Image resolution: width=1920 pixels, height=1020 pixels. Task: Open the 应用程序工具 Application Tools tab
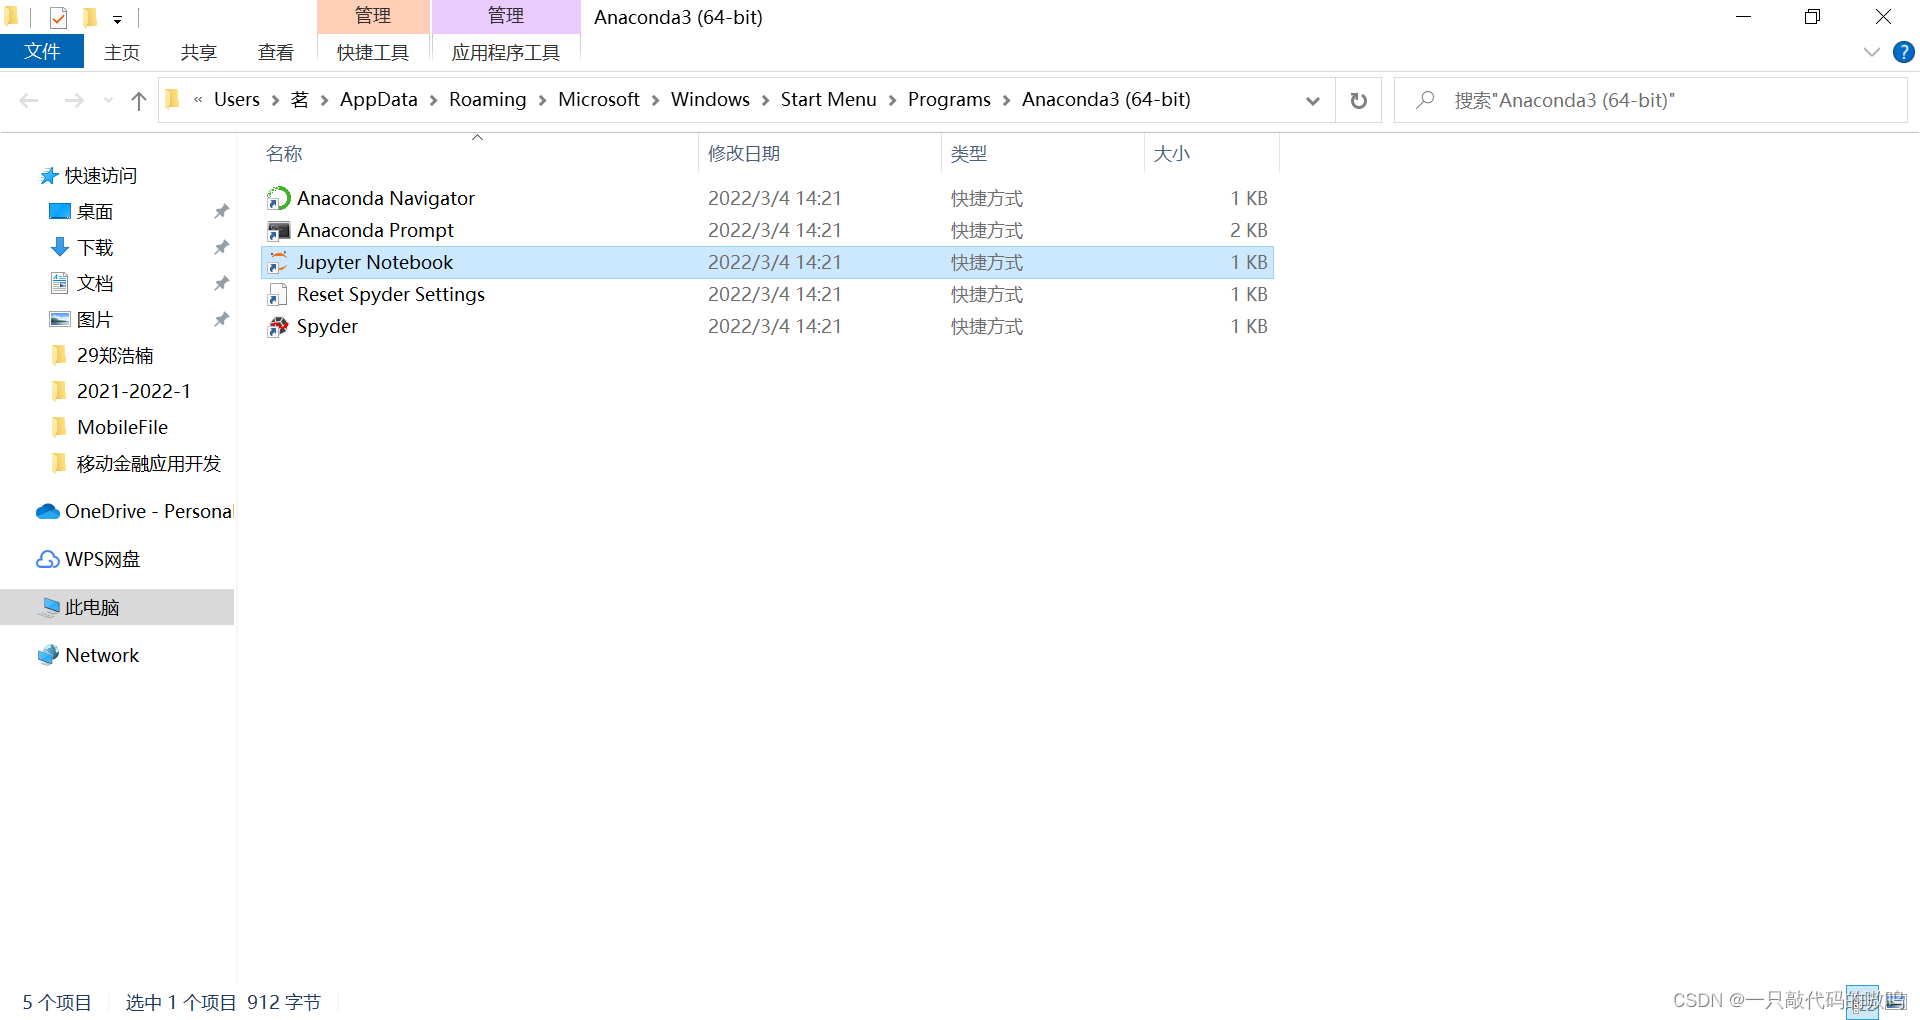click(x=506, y=52)
